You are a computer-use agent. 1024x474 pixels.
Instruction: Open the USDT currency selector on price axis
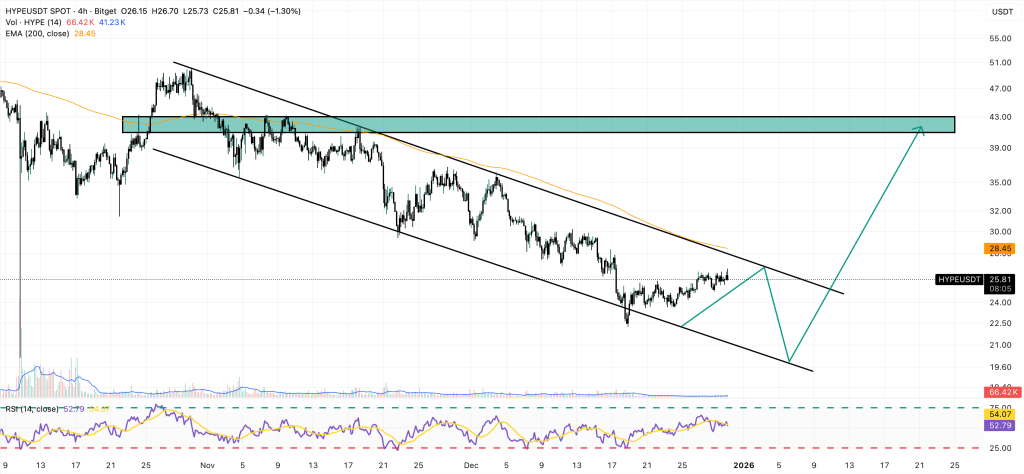[x=1002, y=12]
